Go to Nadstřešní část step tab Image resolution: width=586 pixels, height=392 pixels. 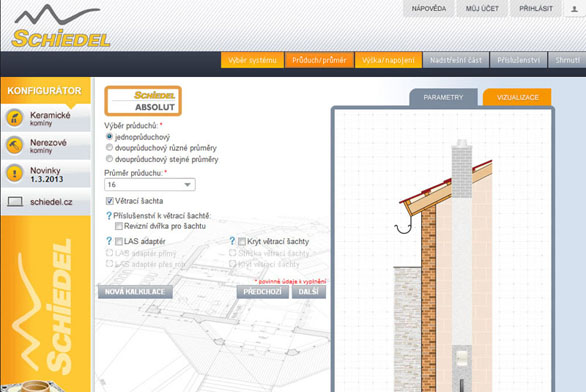coord(456,60)
